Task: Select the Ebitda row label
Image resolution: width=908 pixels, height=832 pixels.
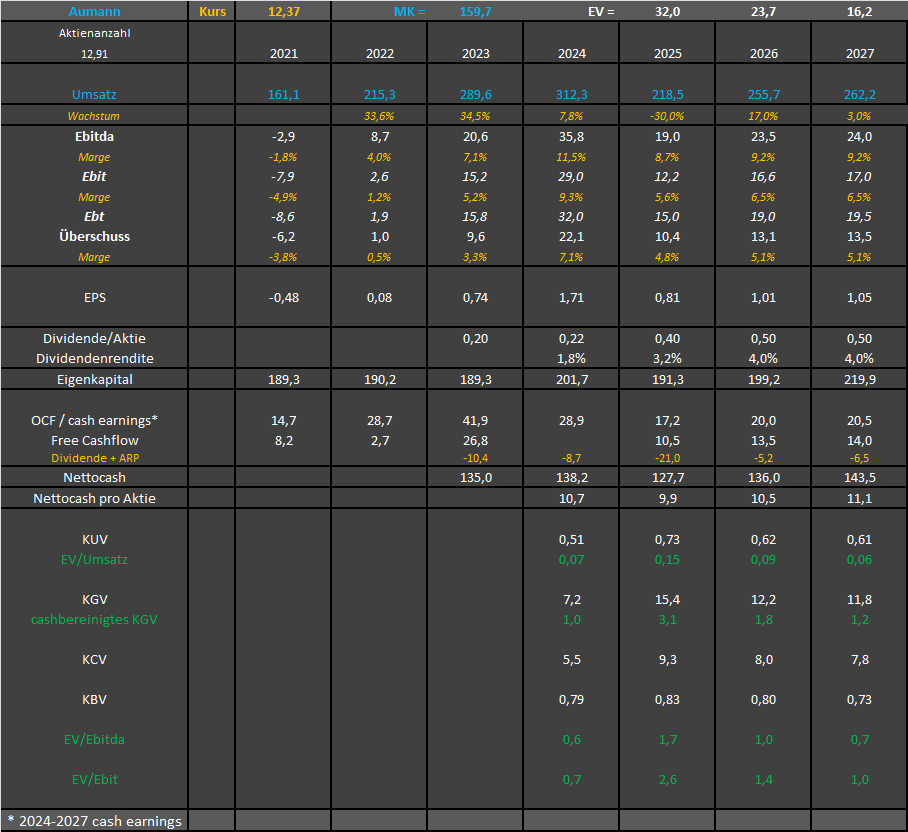Action: [94, 137]
